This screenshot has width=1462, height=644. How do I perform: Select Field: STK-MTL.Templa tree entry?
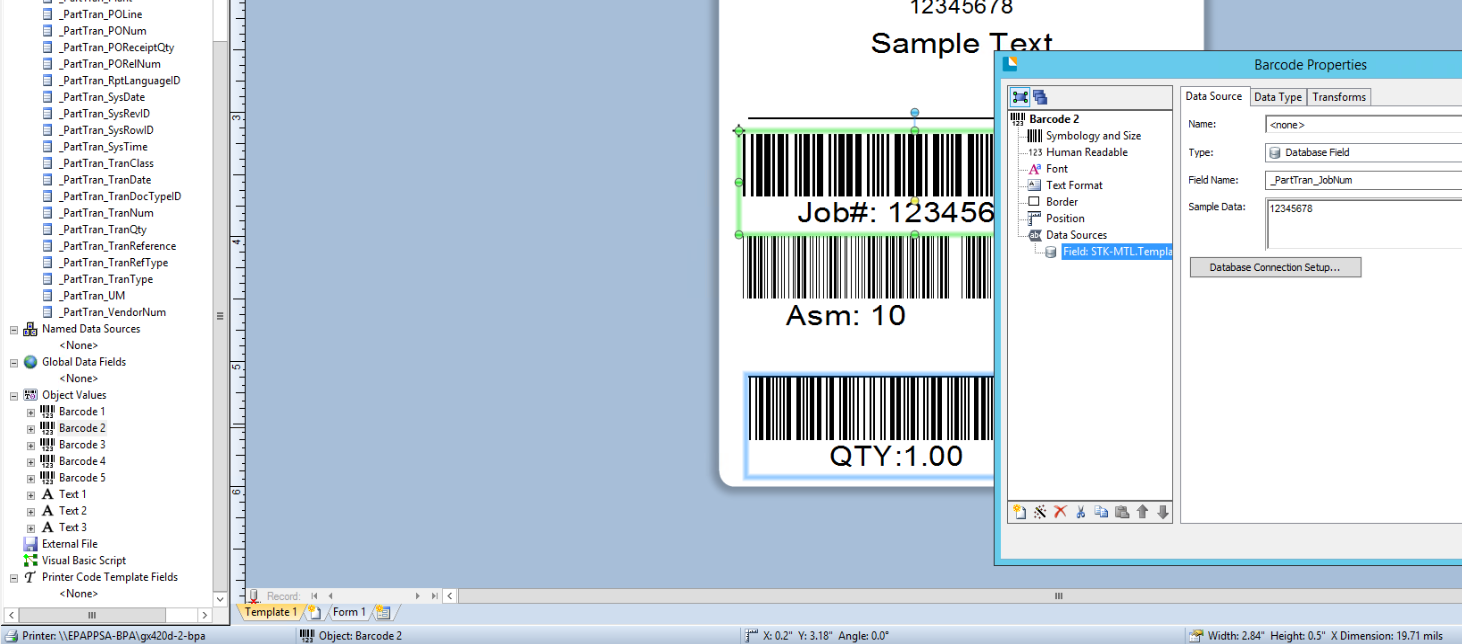tap(1116, 252)
